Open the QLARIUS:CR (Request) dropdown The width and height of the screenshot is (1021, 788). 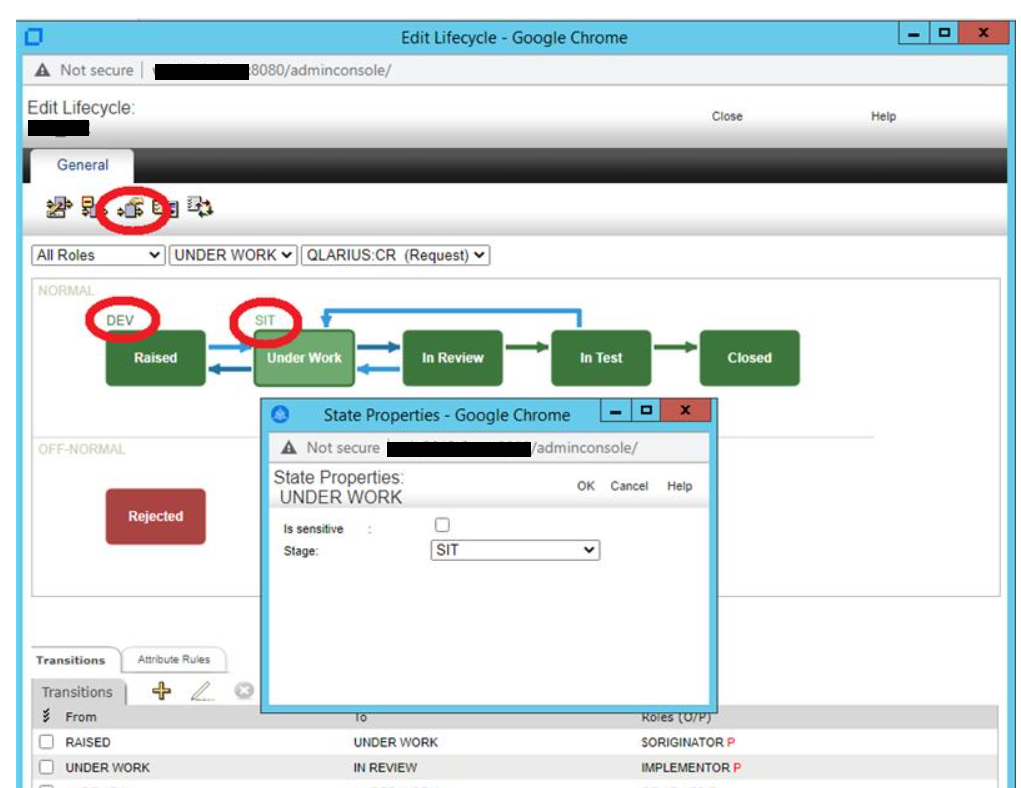pyautogui.click(x=395, y=255)
